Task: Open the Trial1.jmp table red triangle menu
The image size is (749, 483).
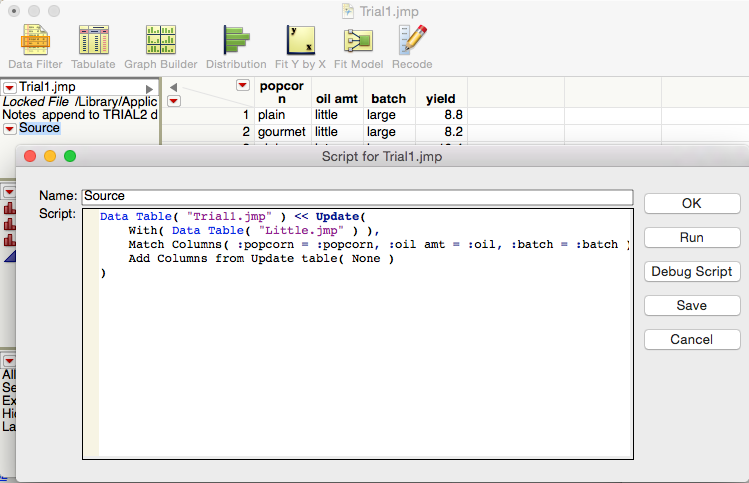Action: (9, 88)
